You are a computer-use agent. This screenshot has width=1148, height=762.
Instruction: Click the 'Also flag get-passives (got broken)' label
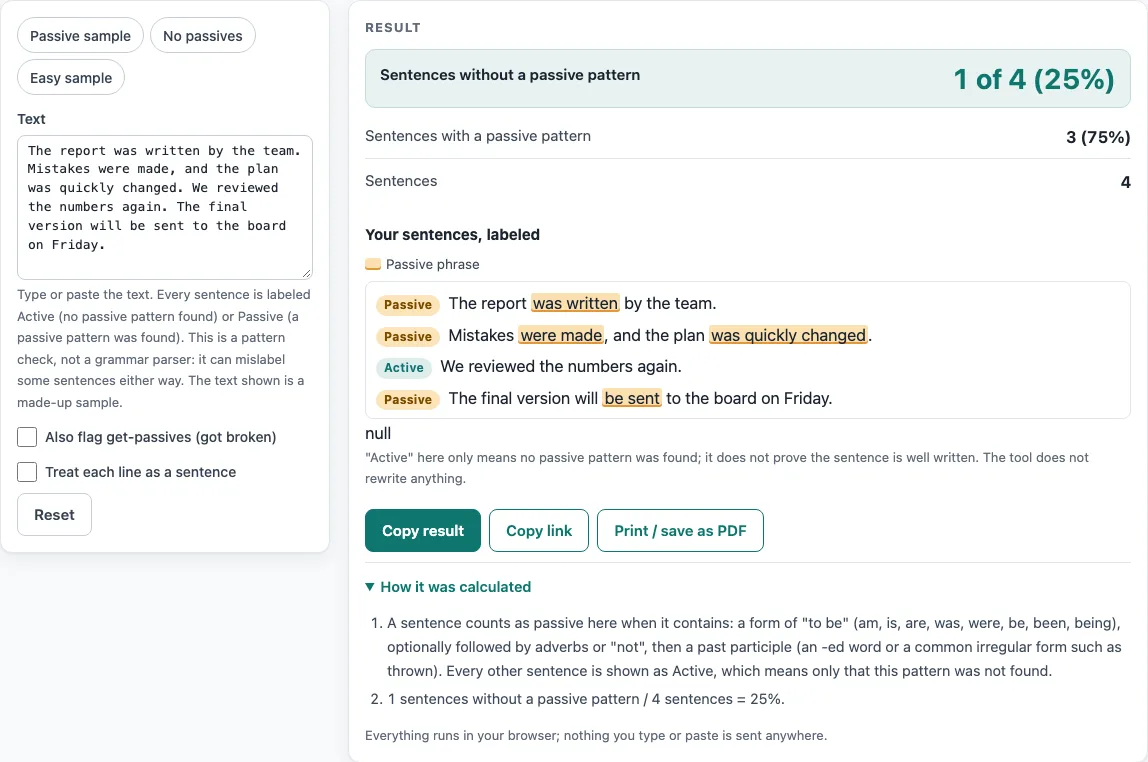(x=160, y=437)
